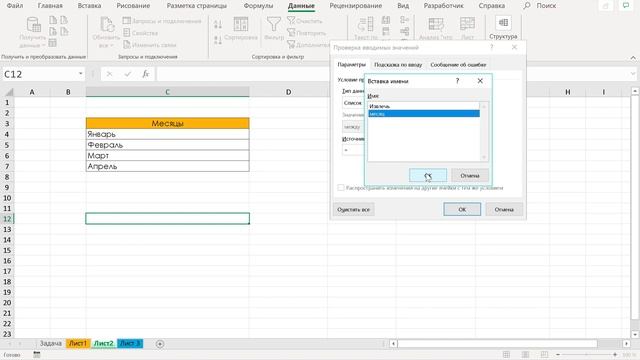
Task: Click the Структура ribbon button
Action: (503, 28)
